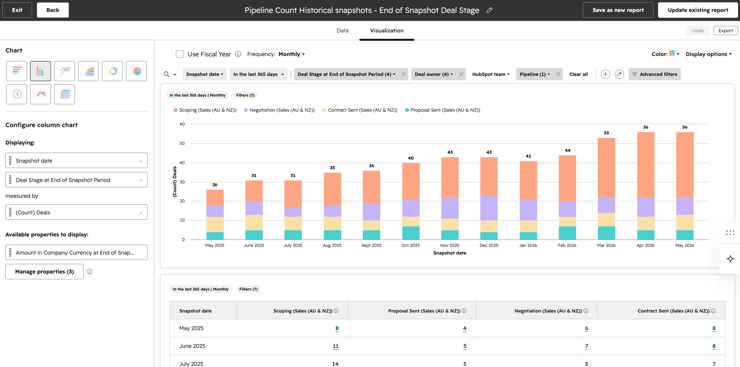The image size is (740, 367).
Task: Select the column chart type
Action: (41, 71)
